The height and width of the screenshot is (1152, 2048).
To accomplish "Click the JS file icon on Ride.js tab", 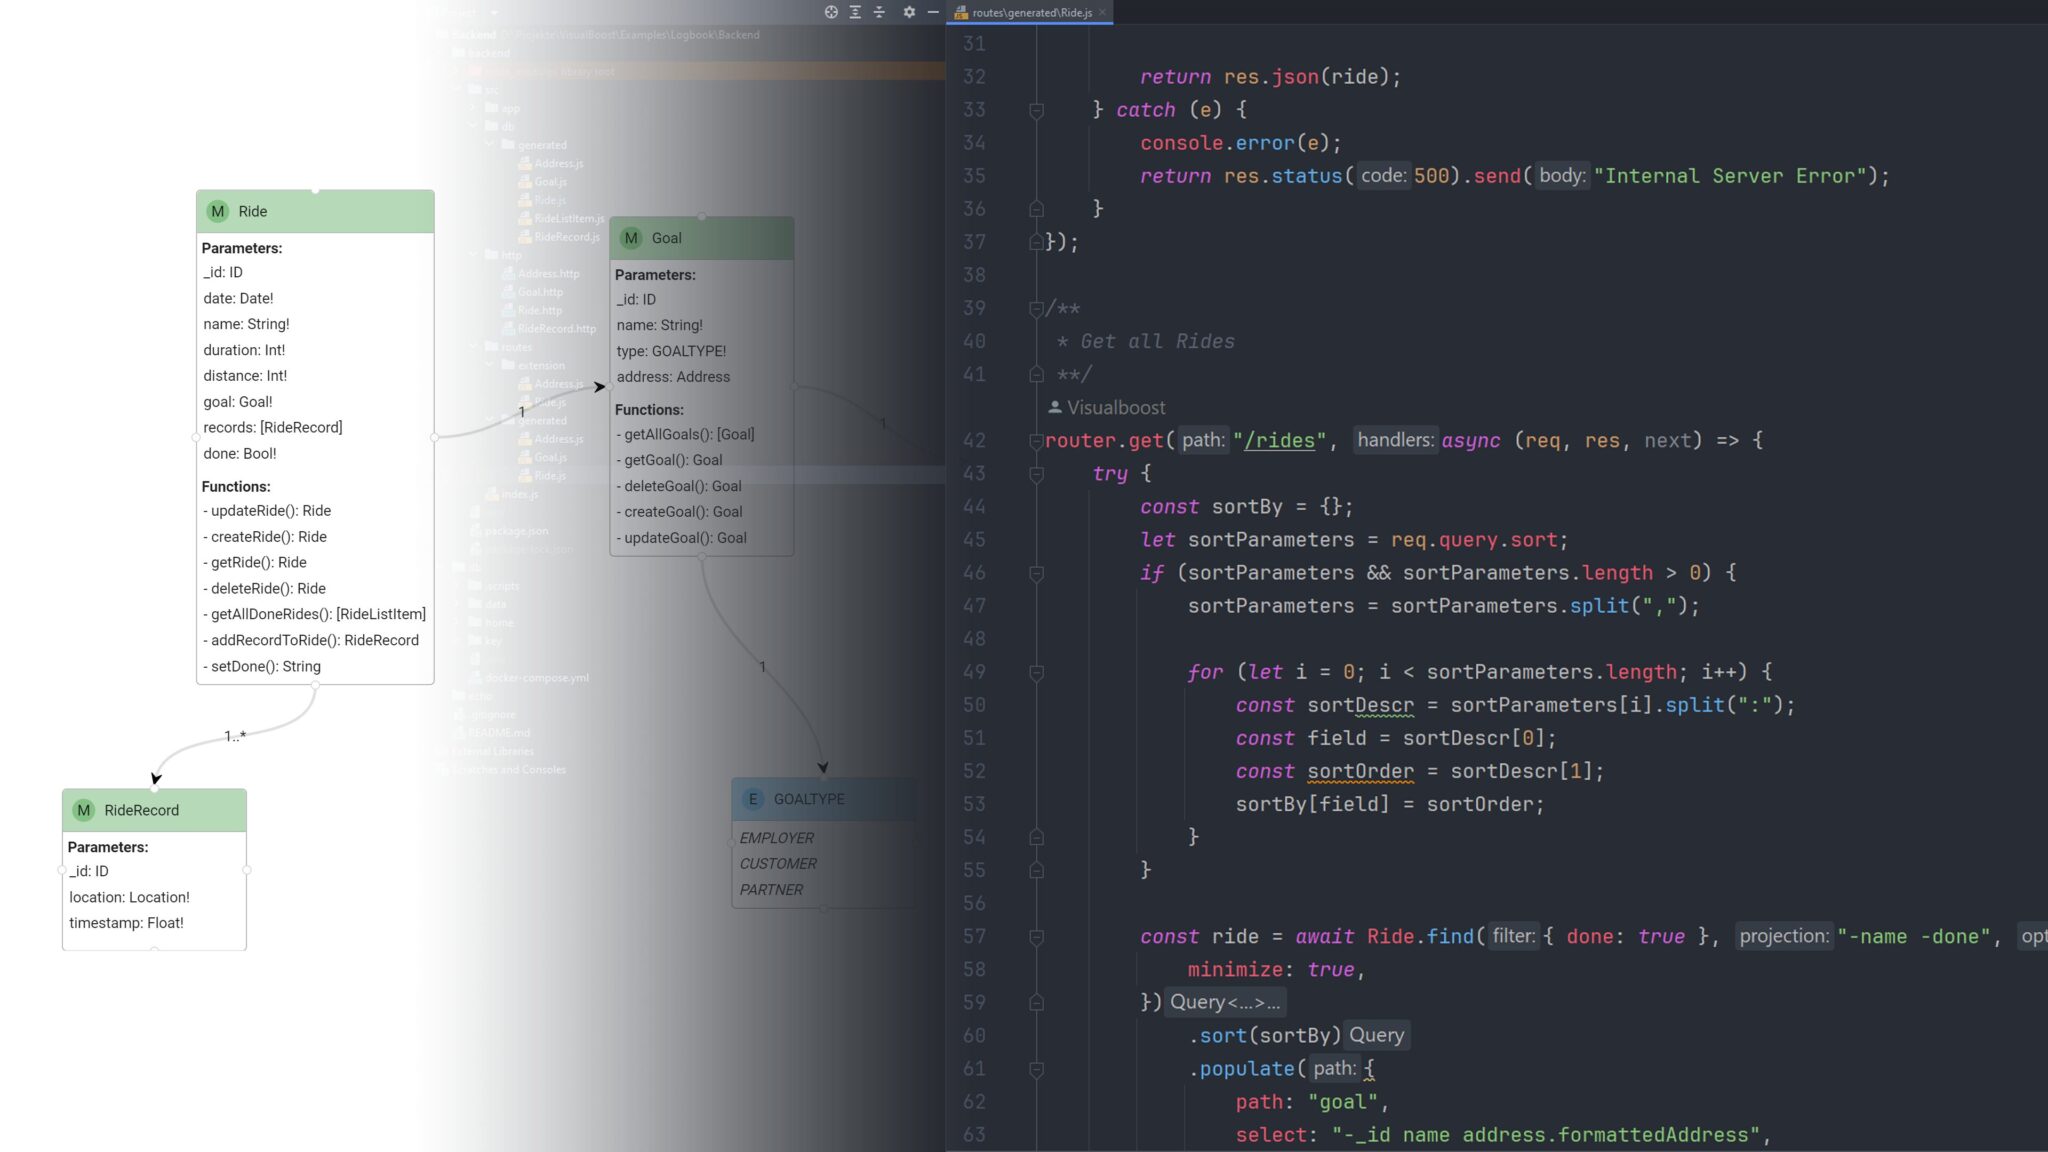I will (961, 12).
